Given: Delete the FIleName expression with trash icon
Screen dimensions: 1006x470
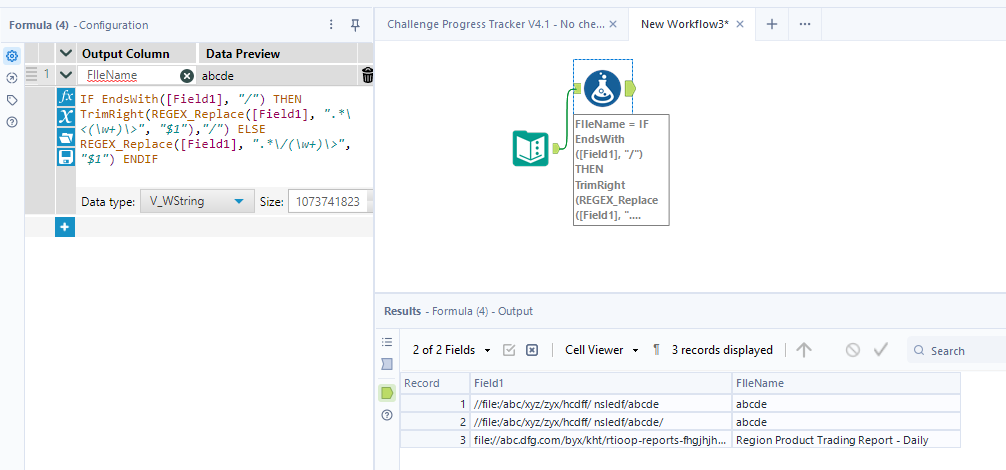Looking at the screenshot, I should point(367,75).
